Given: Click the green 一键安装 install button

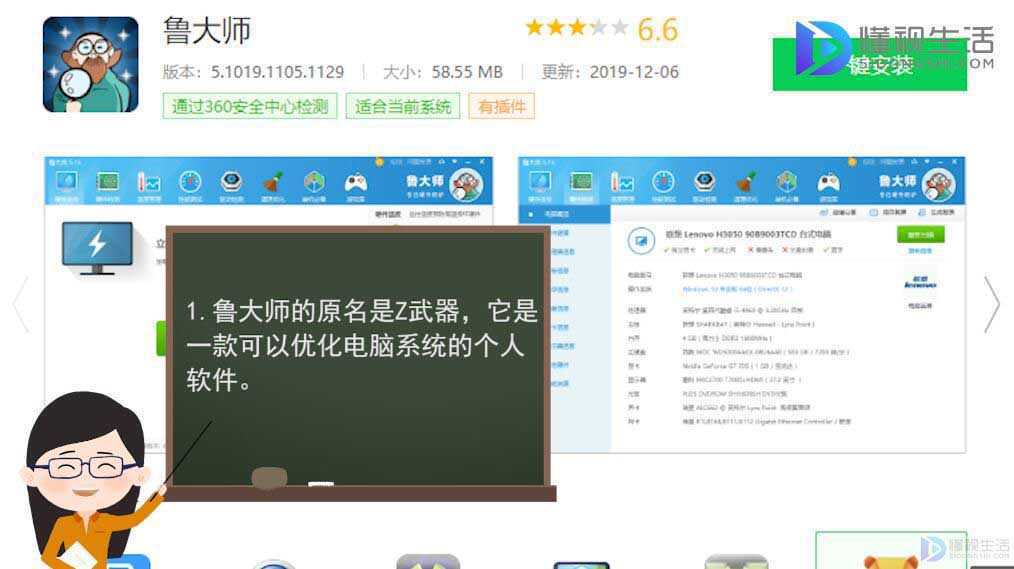Looking at the screenshot, I should pos(869,65).
